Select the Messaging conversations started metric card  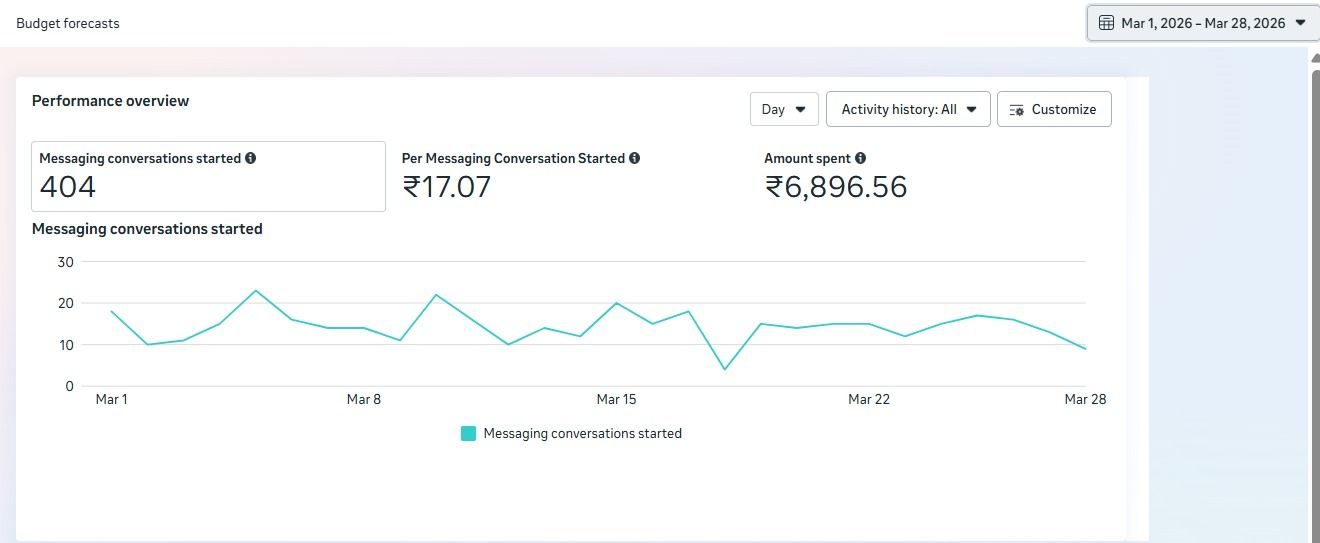coord(208,176)
